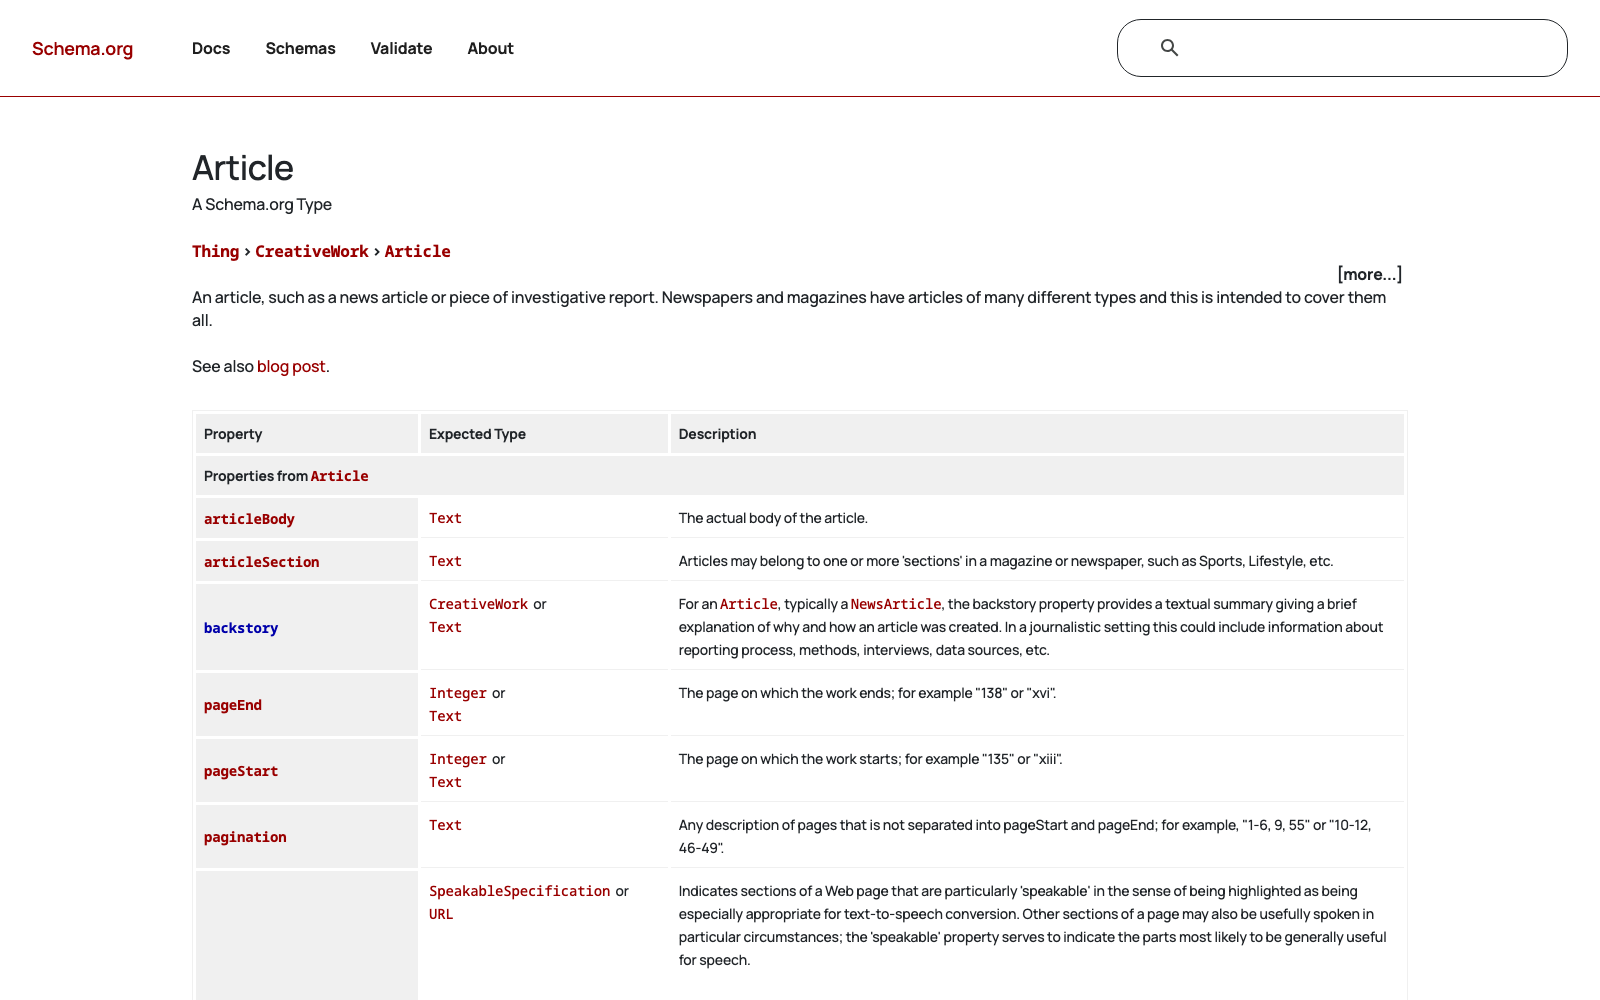Click Text type in pageStart row
This screenshot has height=1000, width=1600.
(445, 782)
